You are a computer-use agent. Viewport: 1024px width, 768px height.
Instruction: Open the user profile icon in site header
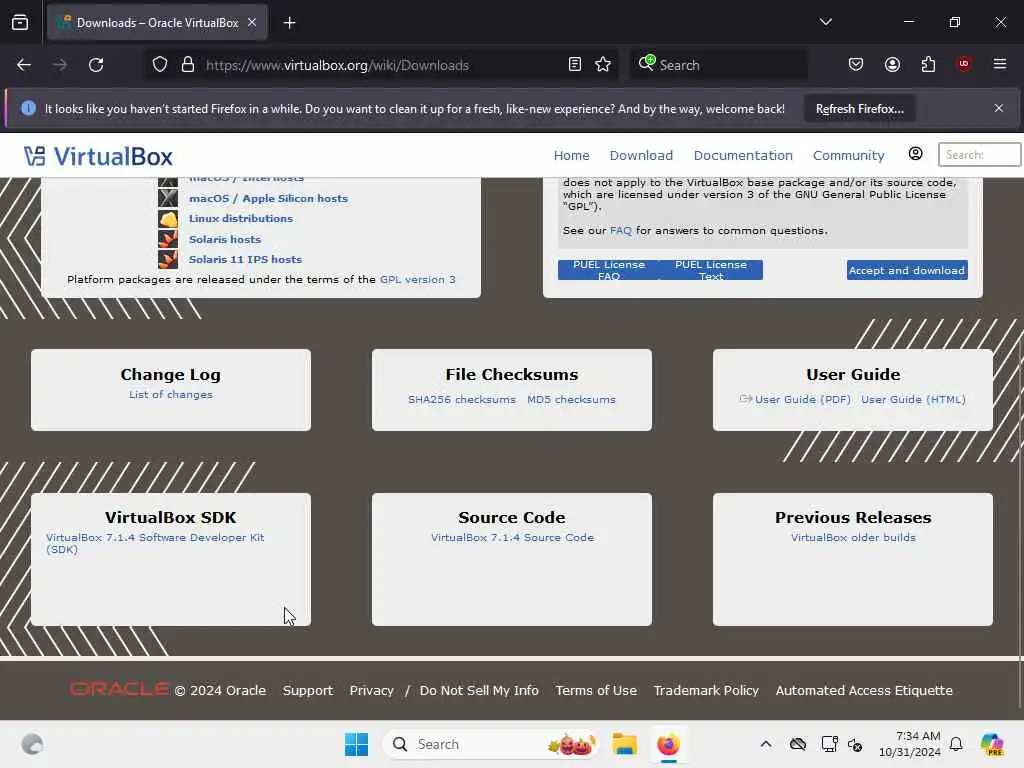tap(916, 153)
